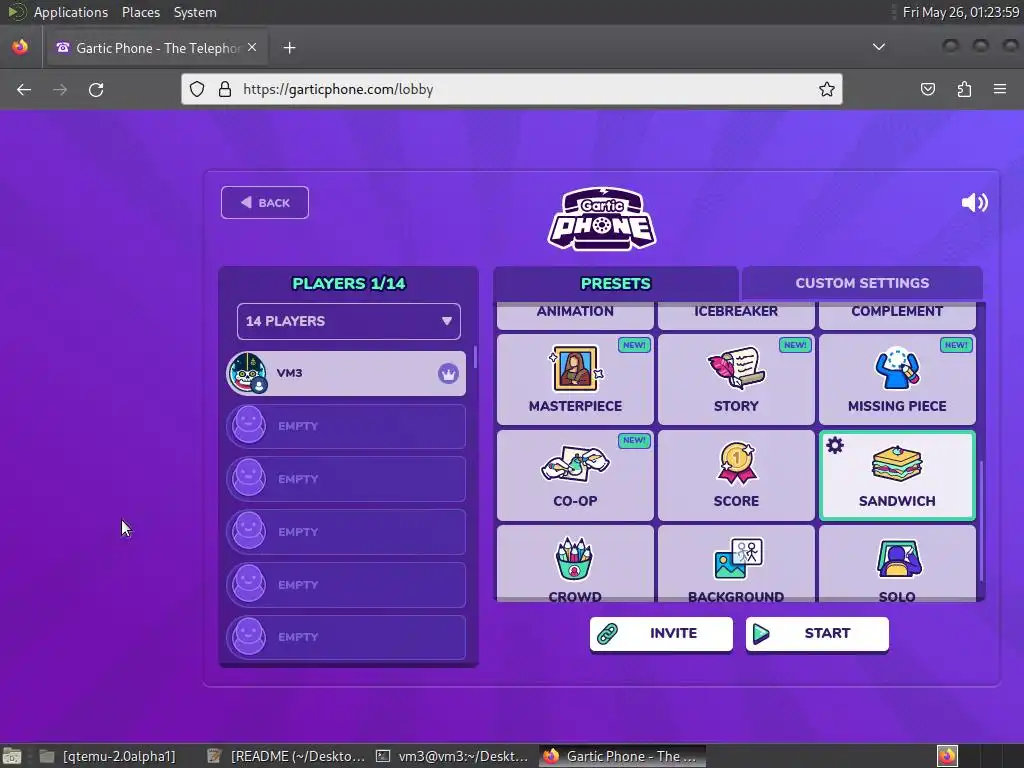
Task: Choose the Story preset
Action: (736, 379)
